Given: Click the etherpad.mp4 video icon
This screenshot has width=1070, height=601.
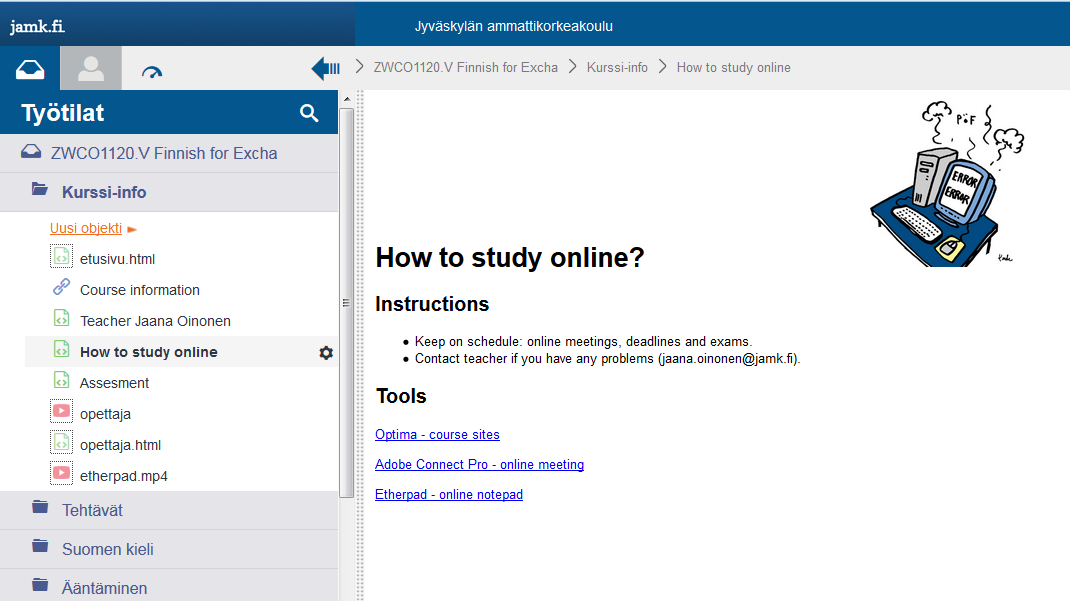Looking at the screenshot, I should (62, 475).
